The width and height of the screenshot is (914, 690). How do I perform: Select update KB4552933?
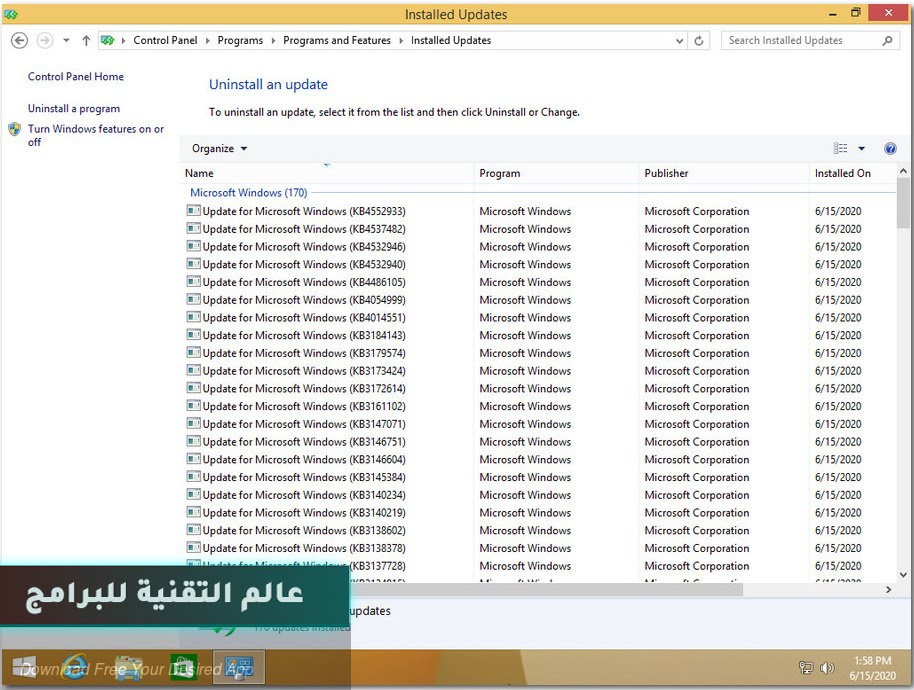(x=304, y=211)
